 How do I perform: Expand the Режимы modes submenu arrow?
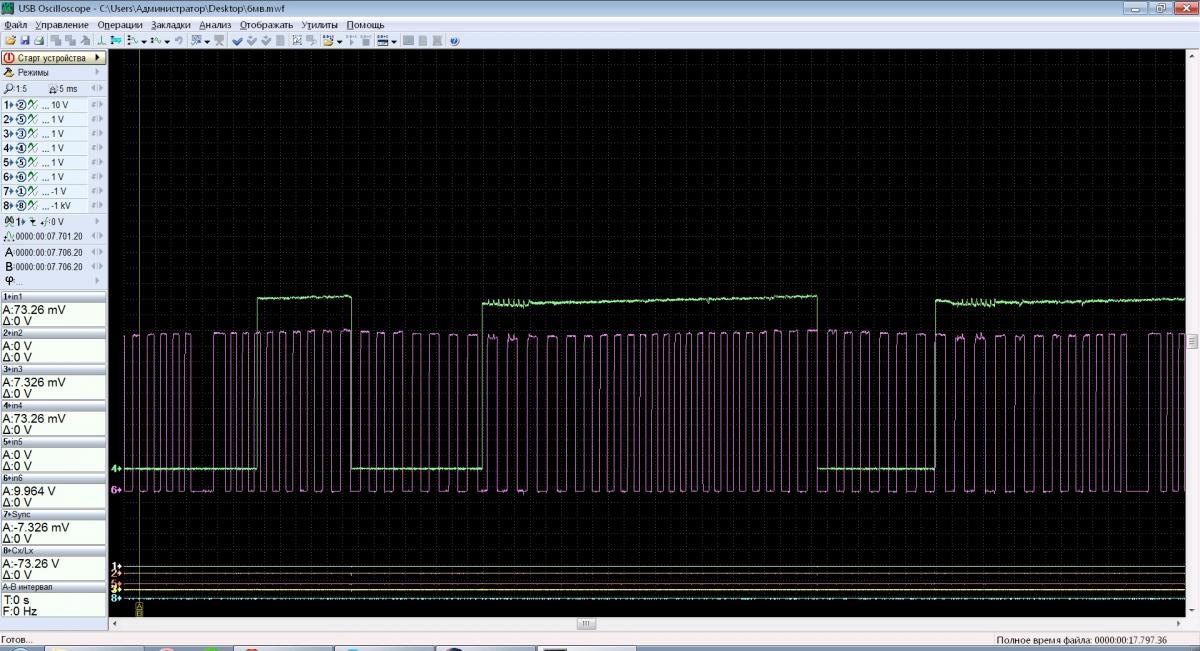pyautogui.click(x=97, y=72)
